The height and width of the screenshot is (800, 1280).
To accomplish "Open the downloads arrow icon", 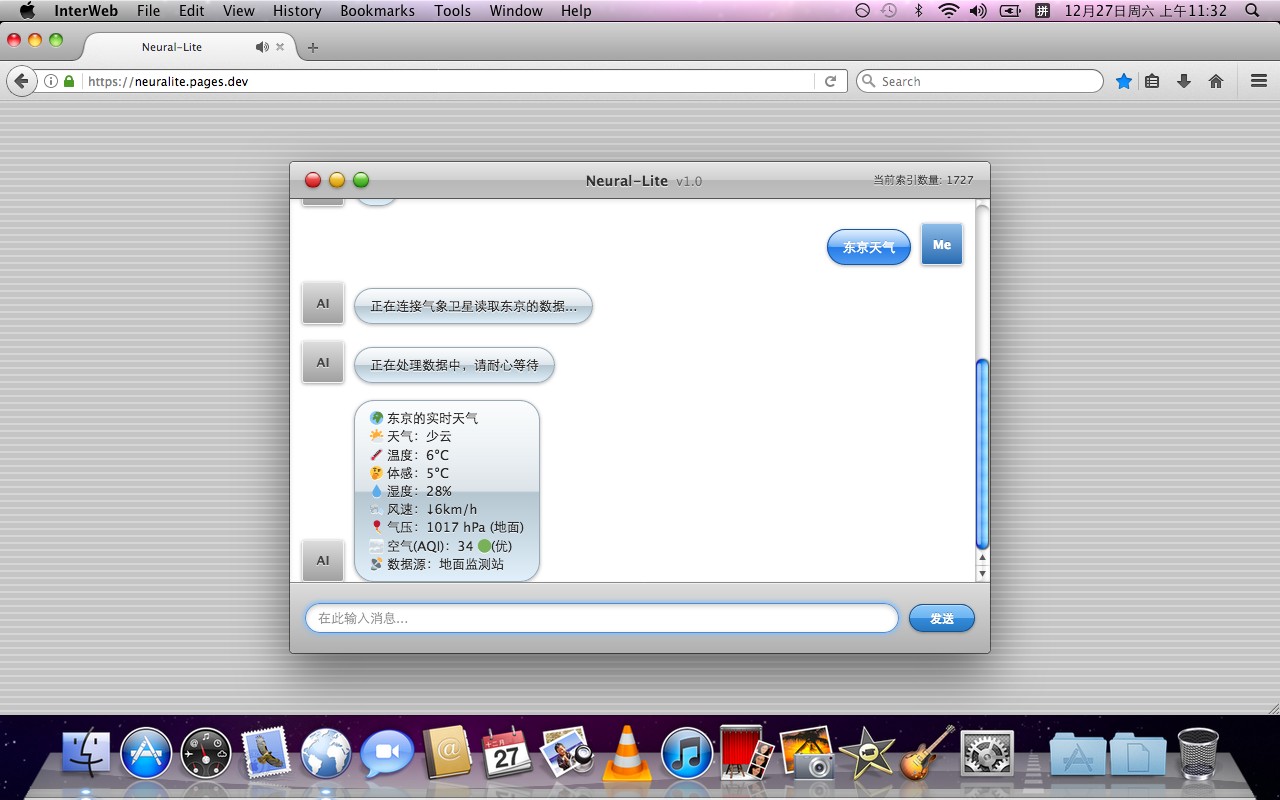I will (1184, 81).
